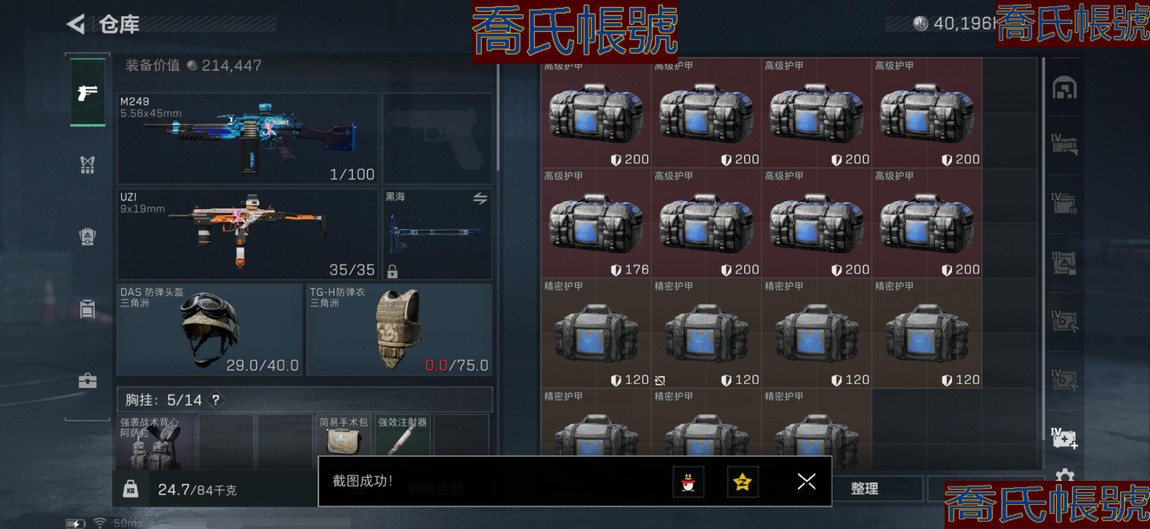Open the briefcase category in left sidebar
This screenshot has width=1150, height=529.
tap(87, 381)
